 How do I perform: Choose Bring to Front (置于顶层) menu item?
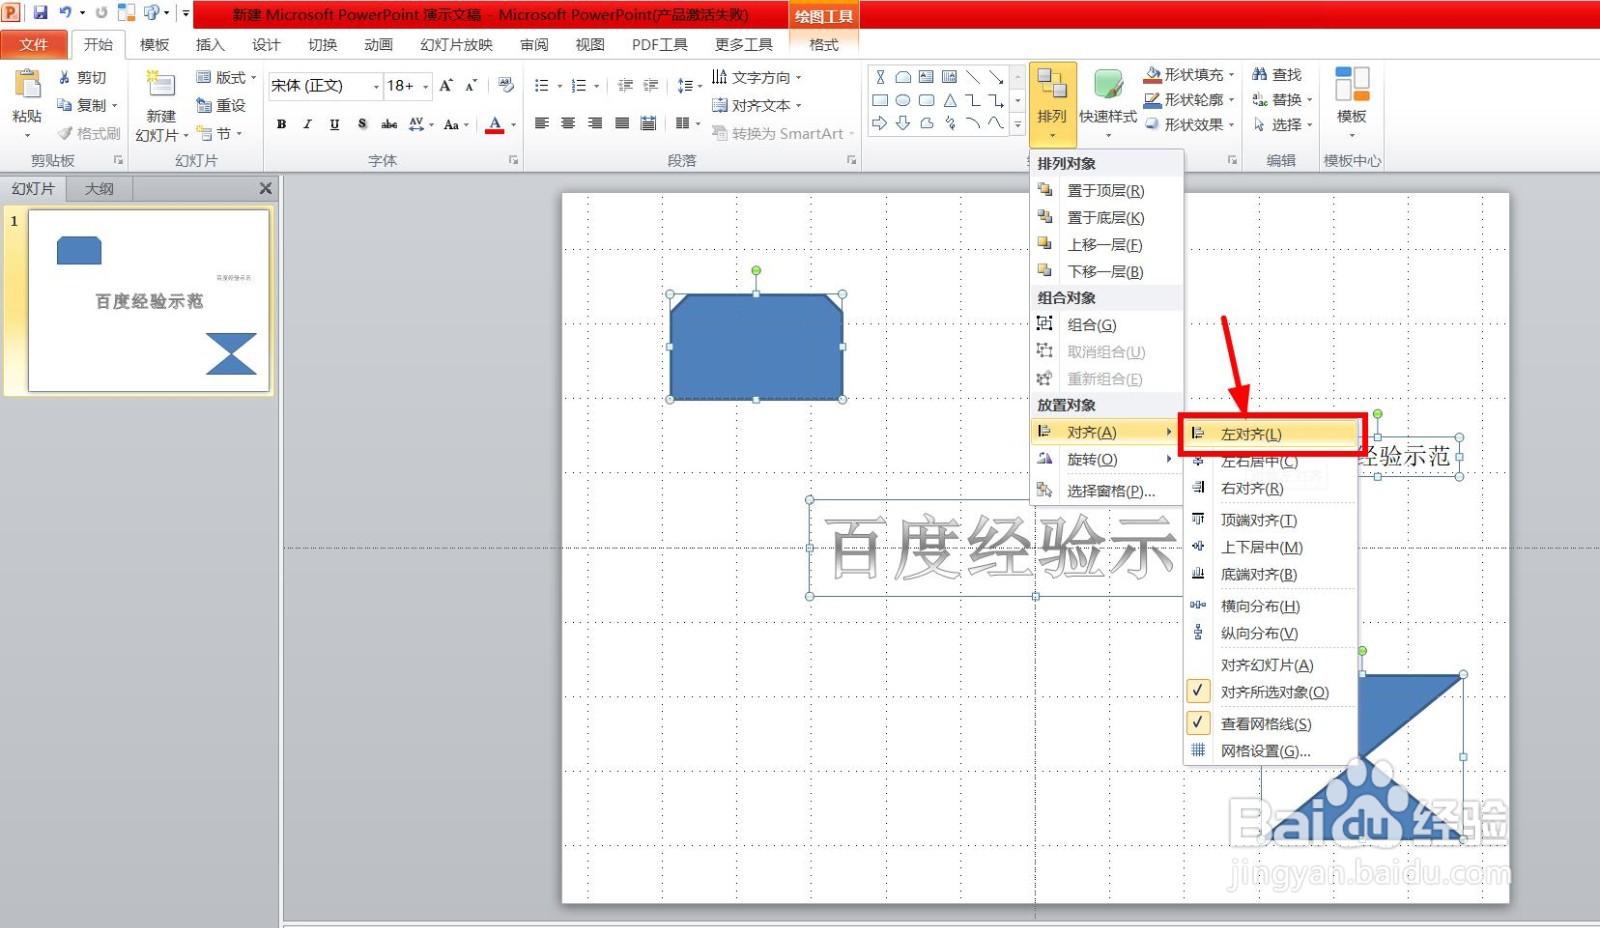[1106, 190]
